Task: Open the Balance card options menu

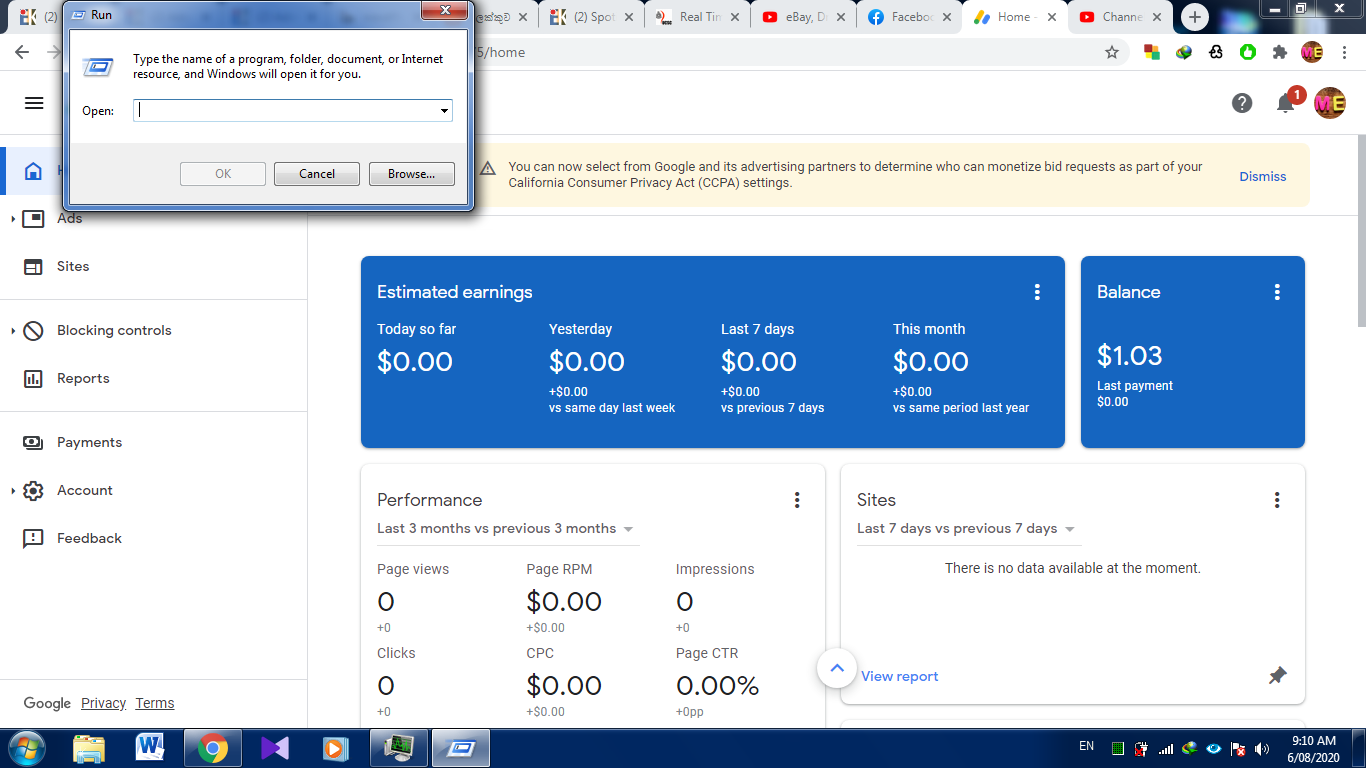Action: [1277, 292]
